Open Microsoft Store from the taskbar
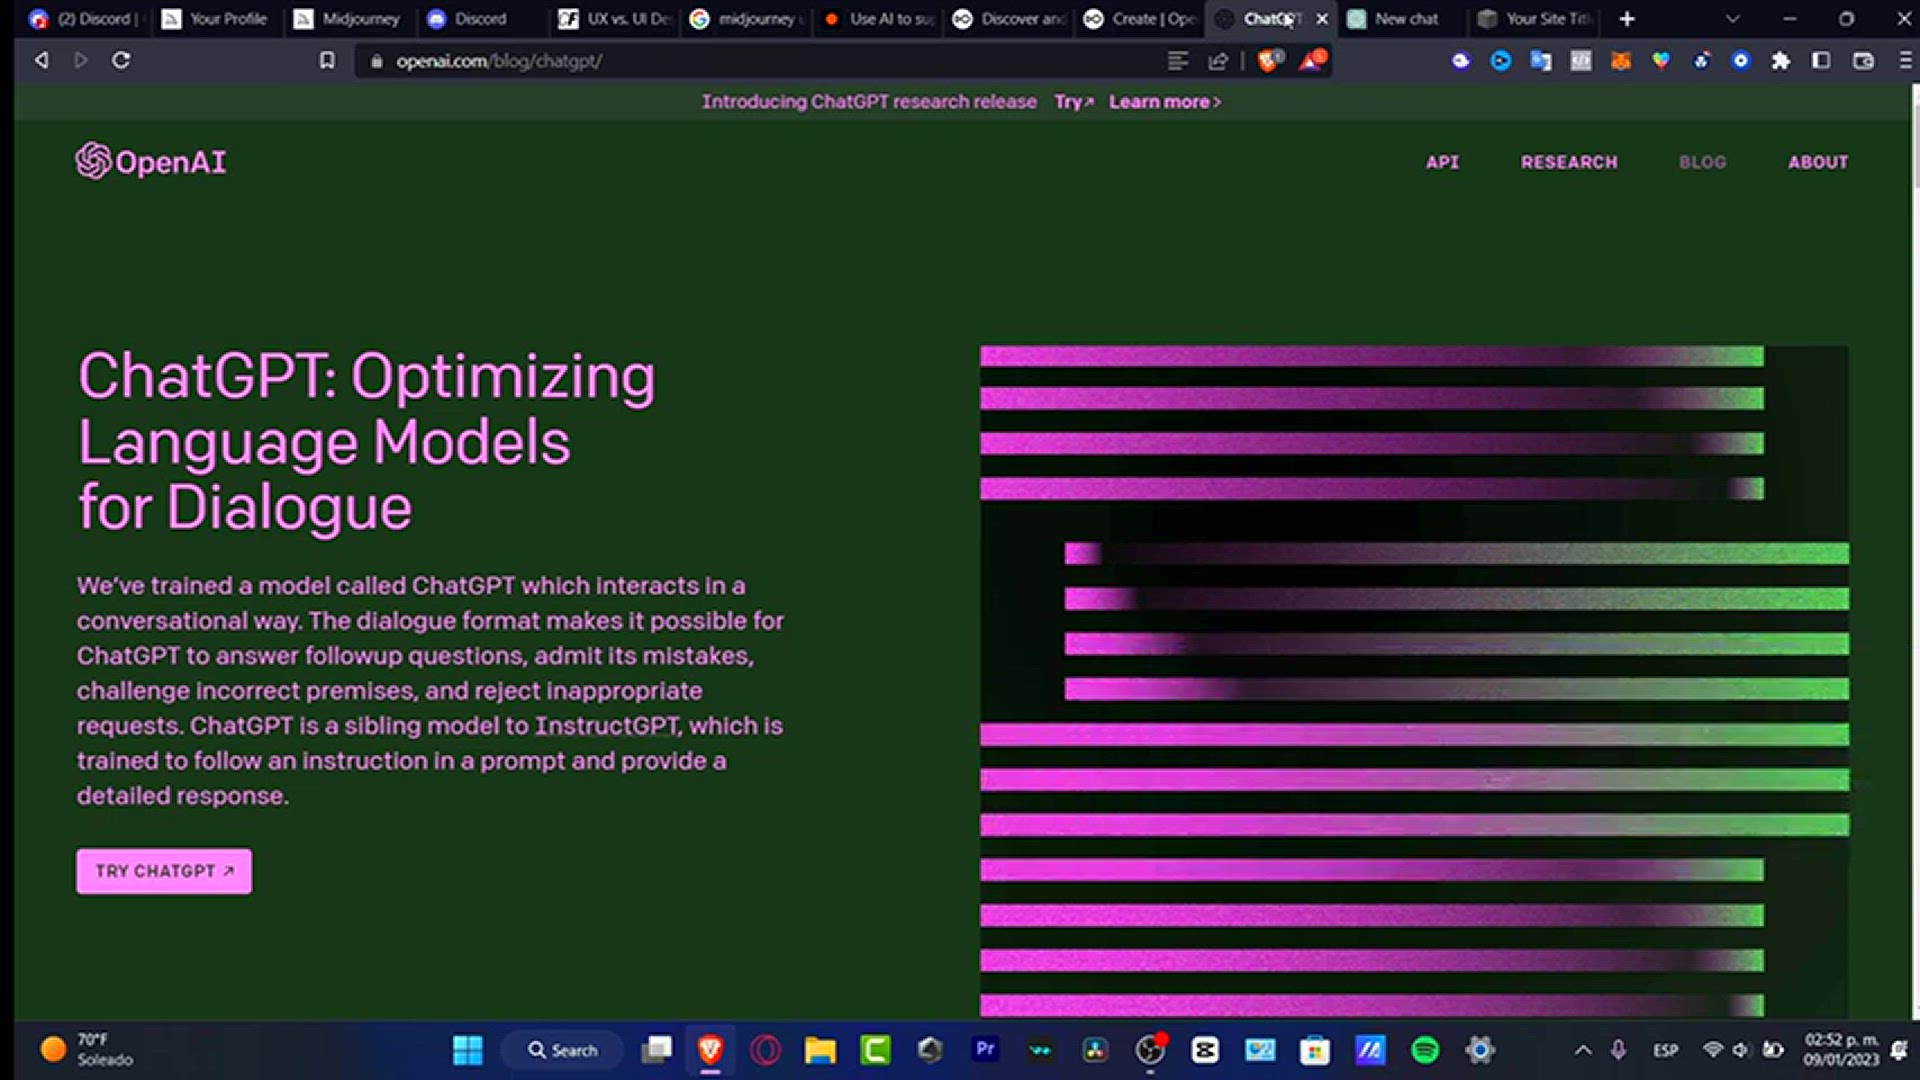This screenshot has width=1920, height=1080. [1315, 1050]
